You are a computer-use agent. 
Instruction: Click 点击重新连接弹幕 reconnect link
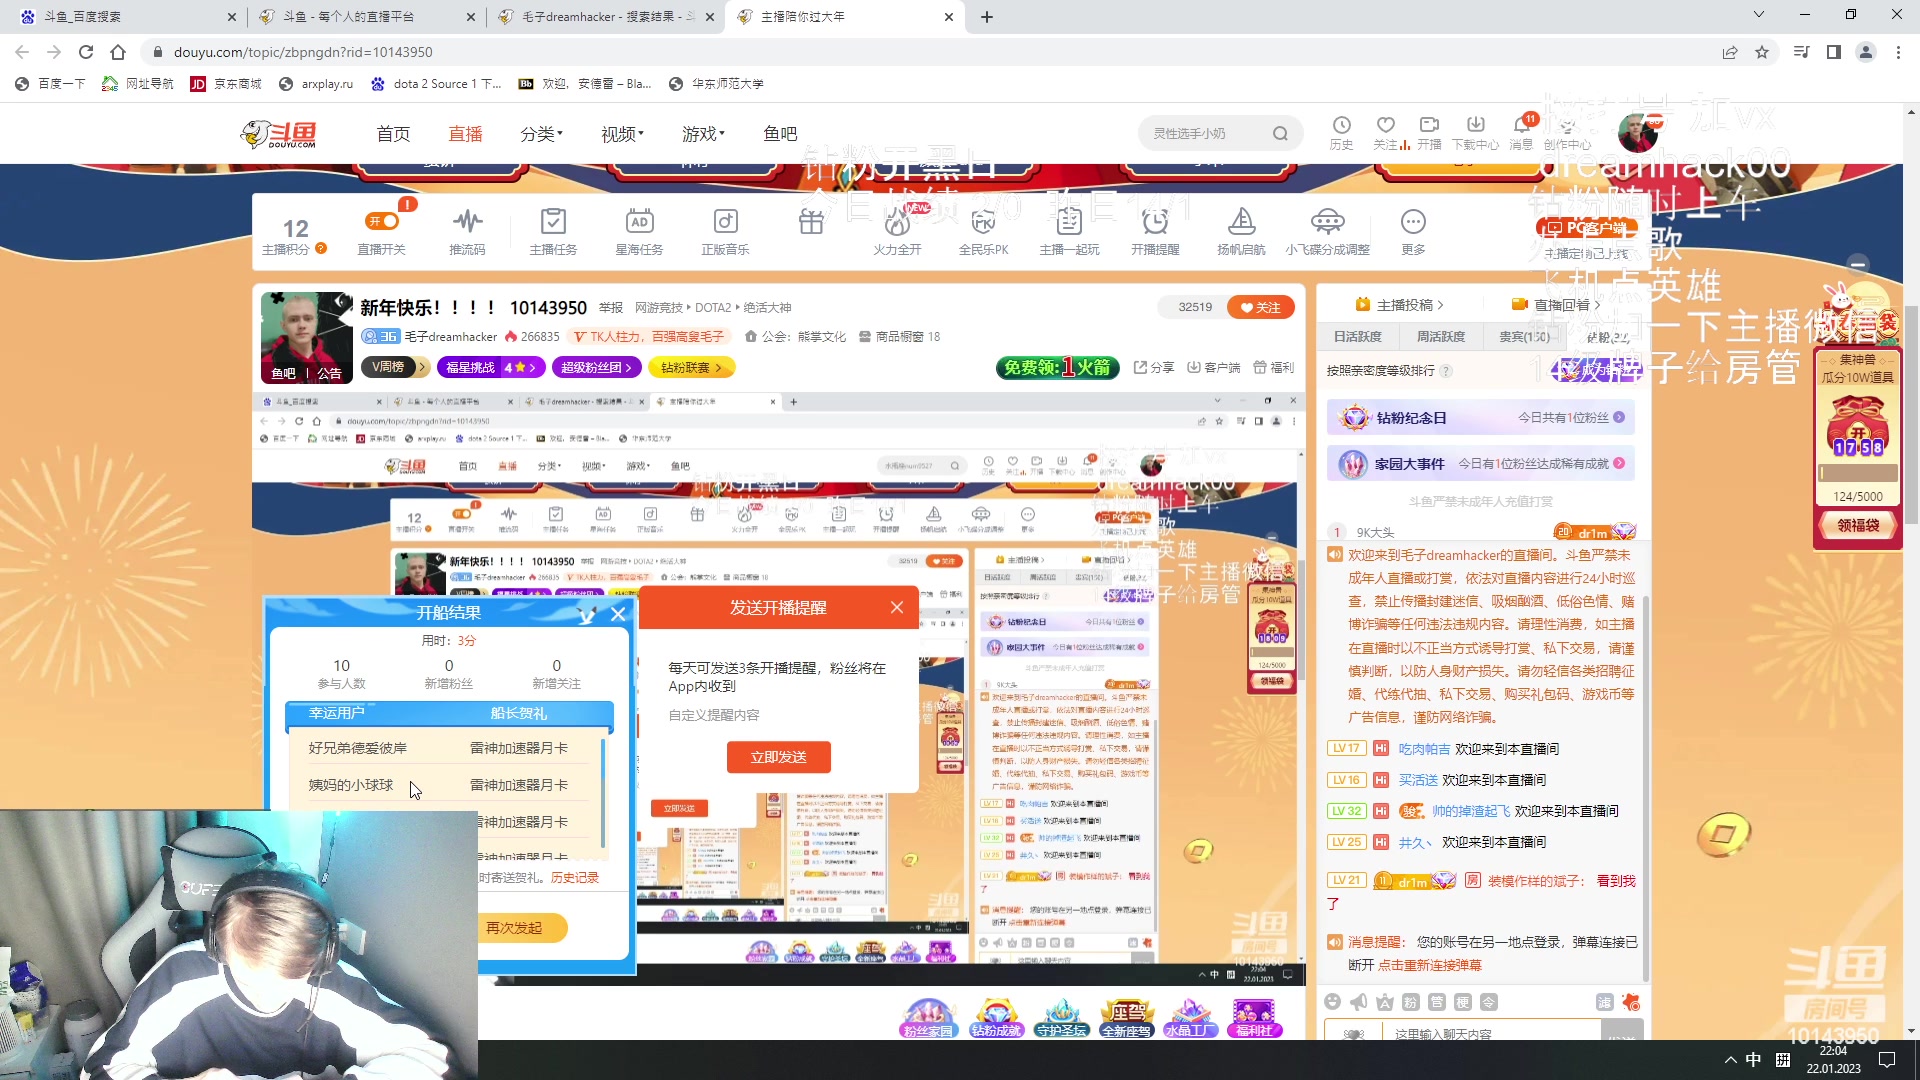pos(1429,965)
